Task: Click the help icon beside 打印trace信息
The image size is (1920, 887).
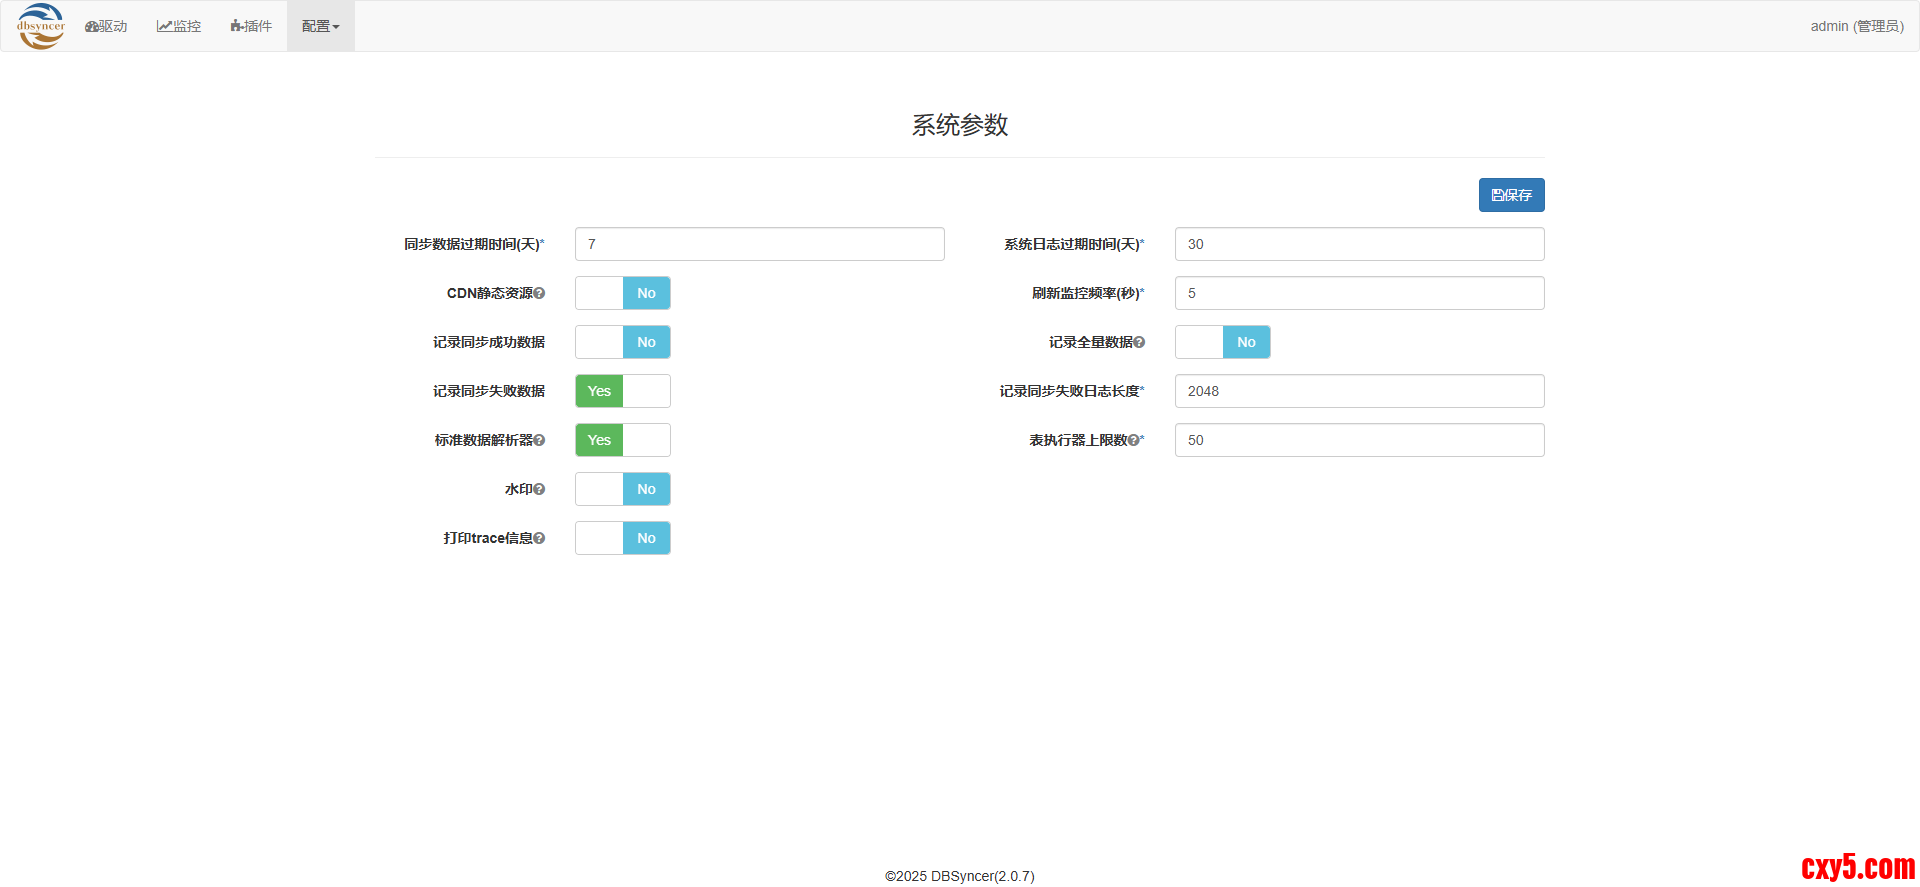Action: click(539, 538)
